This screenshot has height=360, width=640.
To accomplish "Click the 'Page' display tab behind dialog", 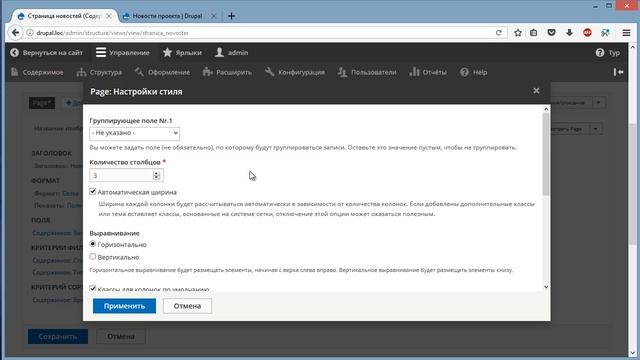I will click(x=42, y=103).
